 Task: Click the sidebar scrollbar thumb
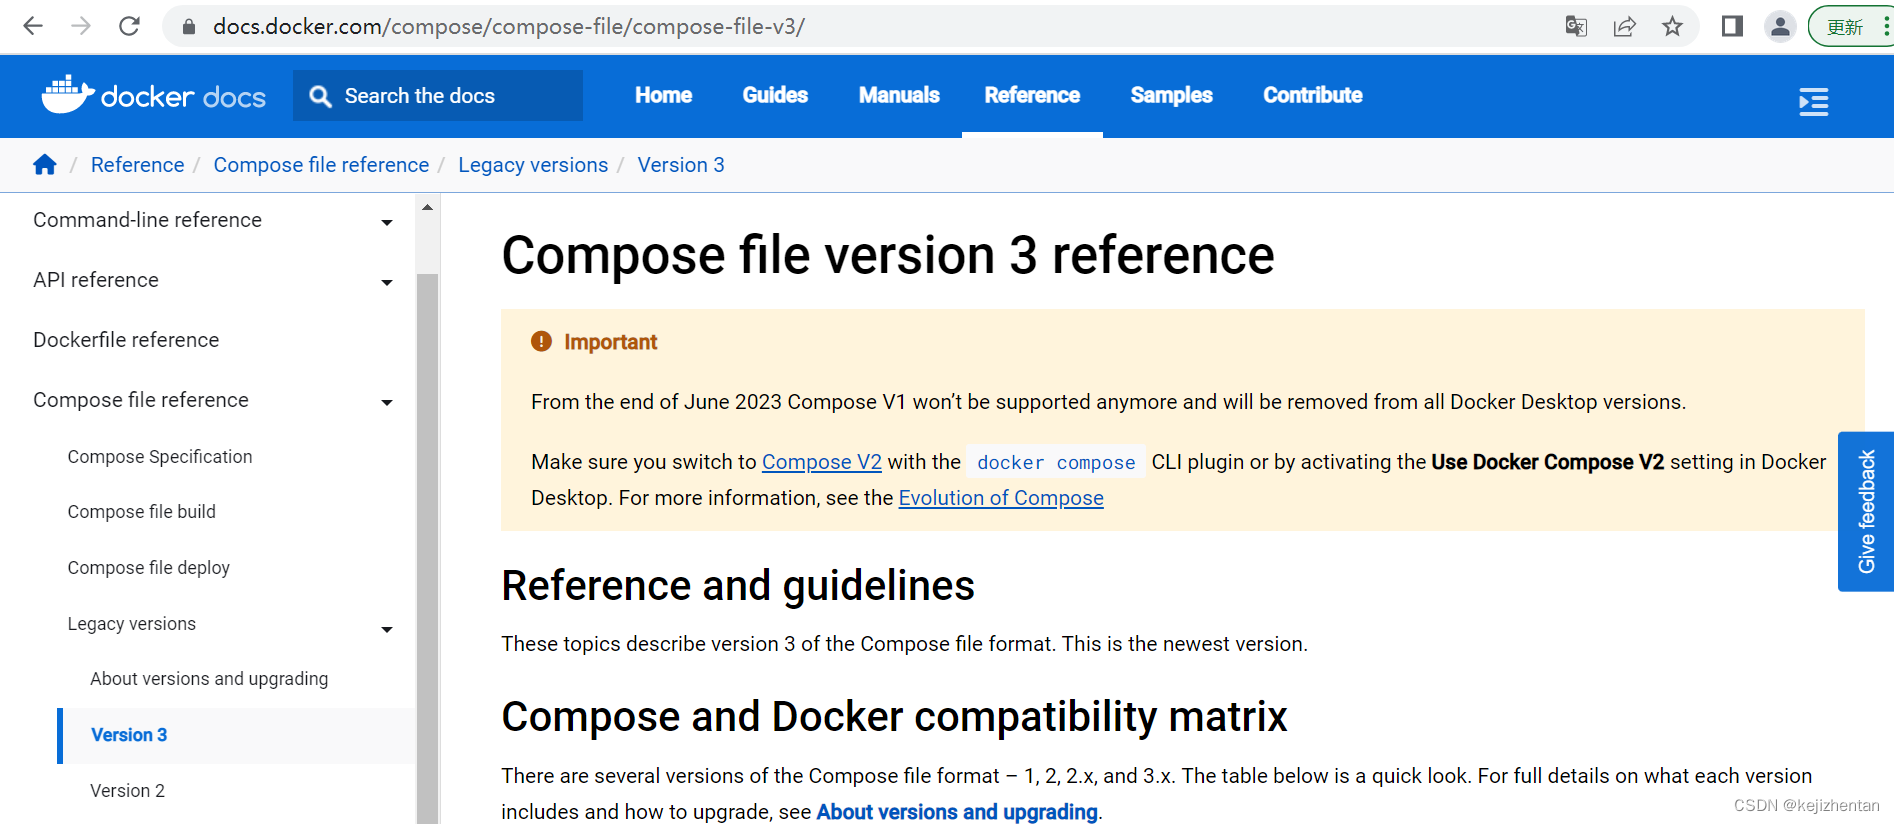click(x=427, y=548)
